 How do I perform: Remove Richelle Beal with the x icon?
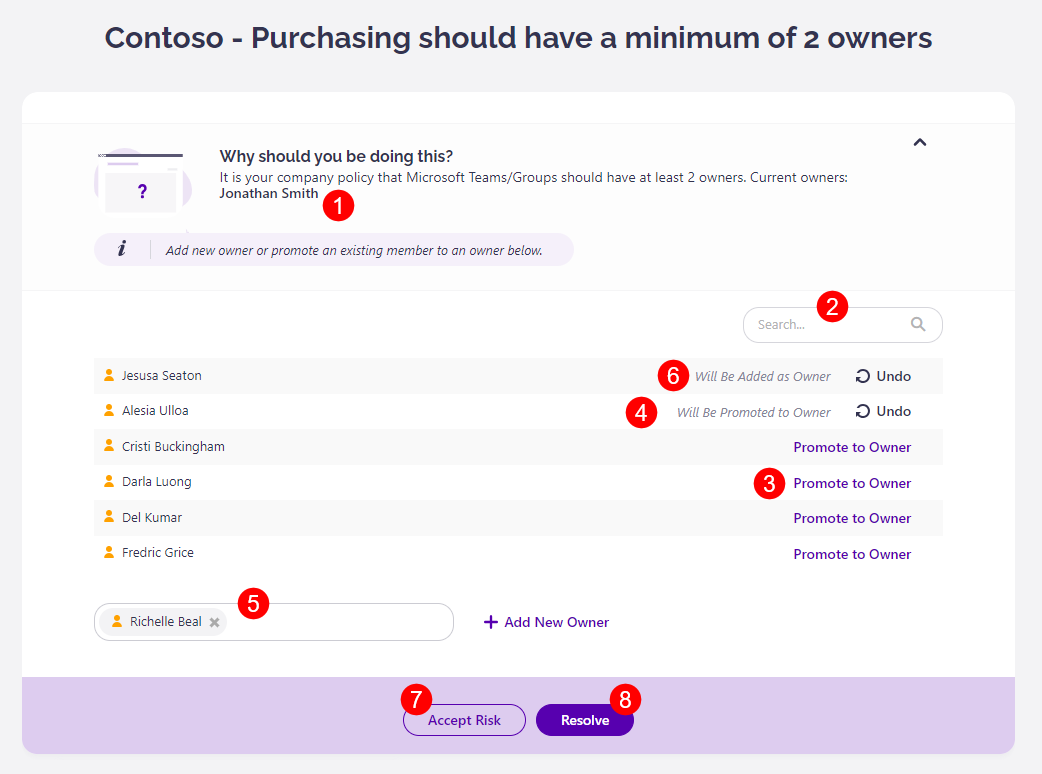click(x=214, y=622)
